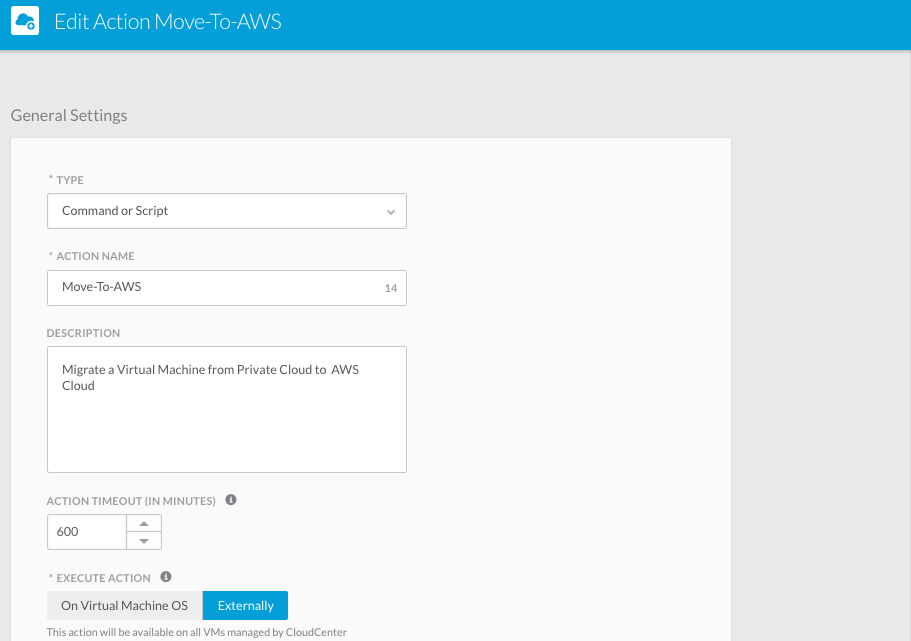
Task: Click inside the Description text area
Action: tap(227, 410)
